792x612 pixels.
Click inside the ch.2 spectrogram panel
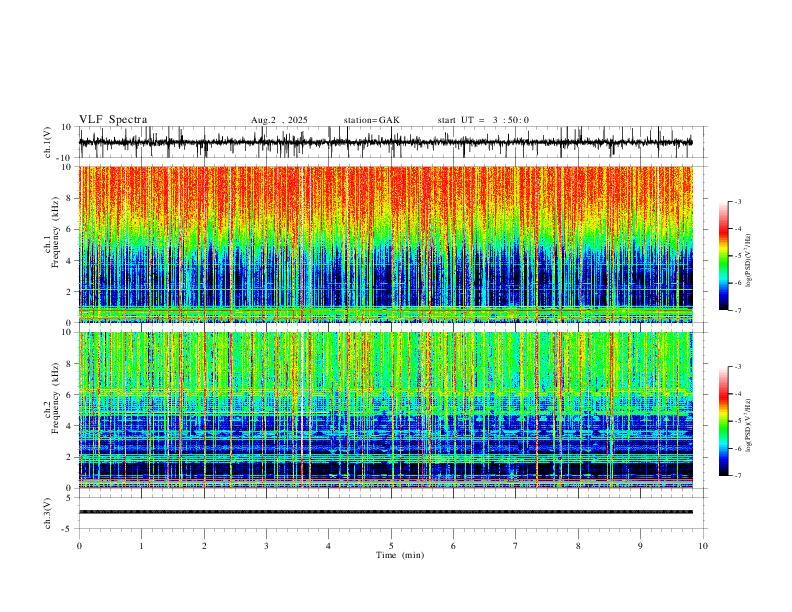tap(385, 410)
